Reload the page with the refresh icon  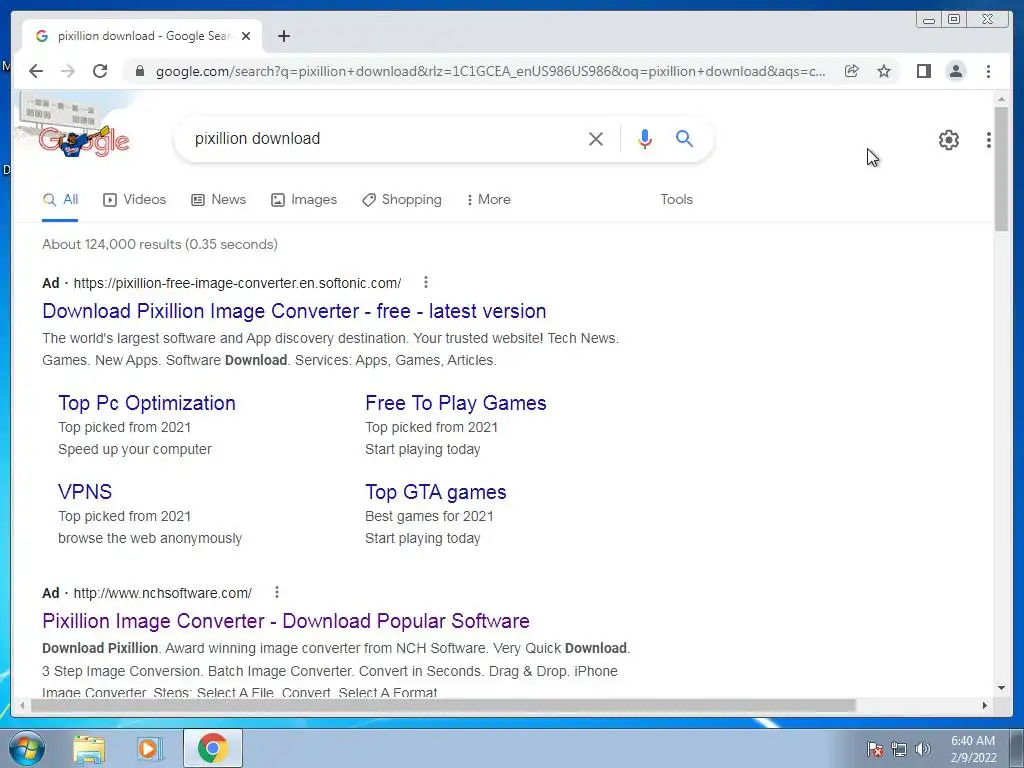[x=100, y=71]
